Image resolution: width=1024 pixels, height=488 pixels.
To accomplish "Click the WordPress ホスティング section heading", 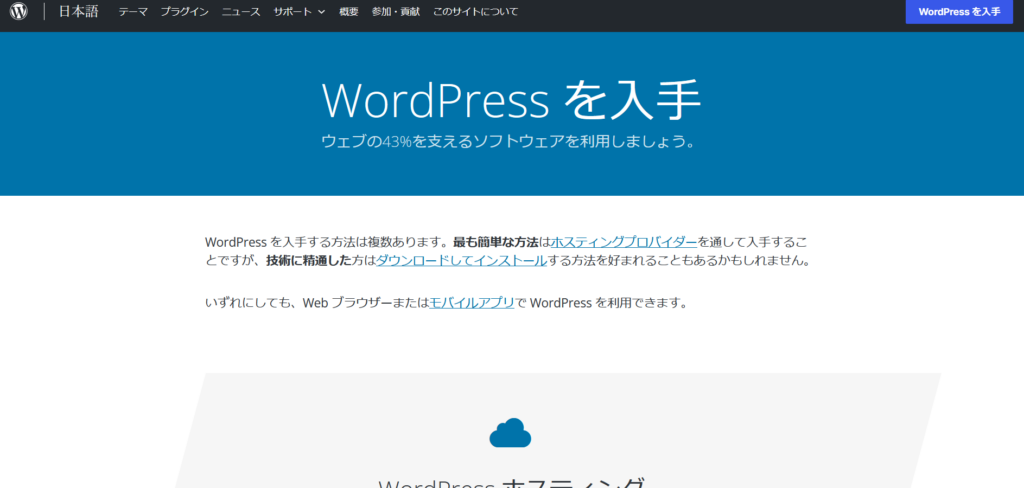I will pyautogui.click(x=511, y=482).
